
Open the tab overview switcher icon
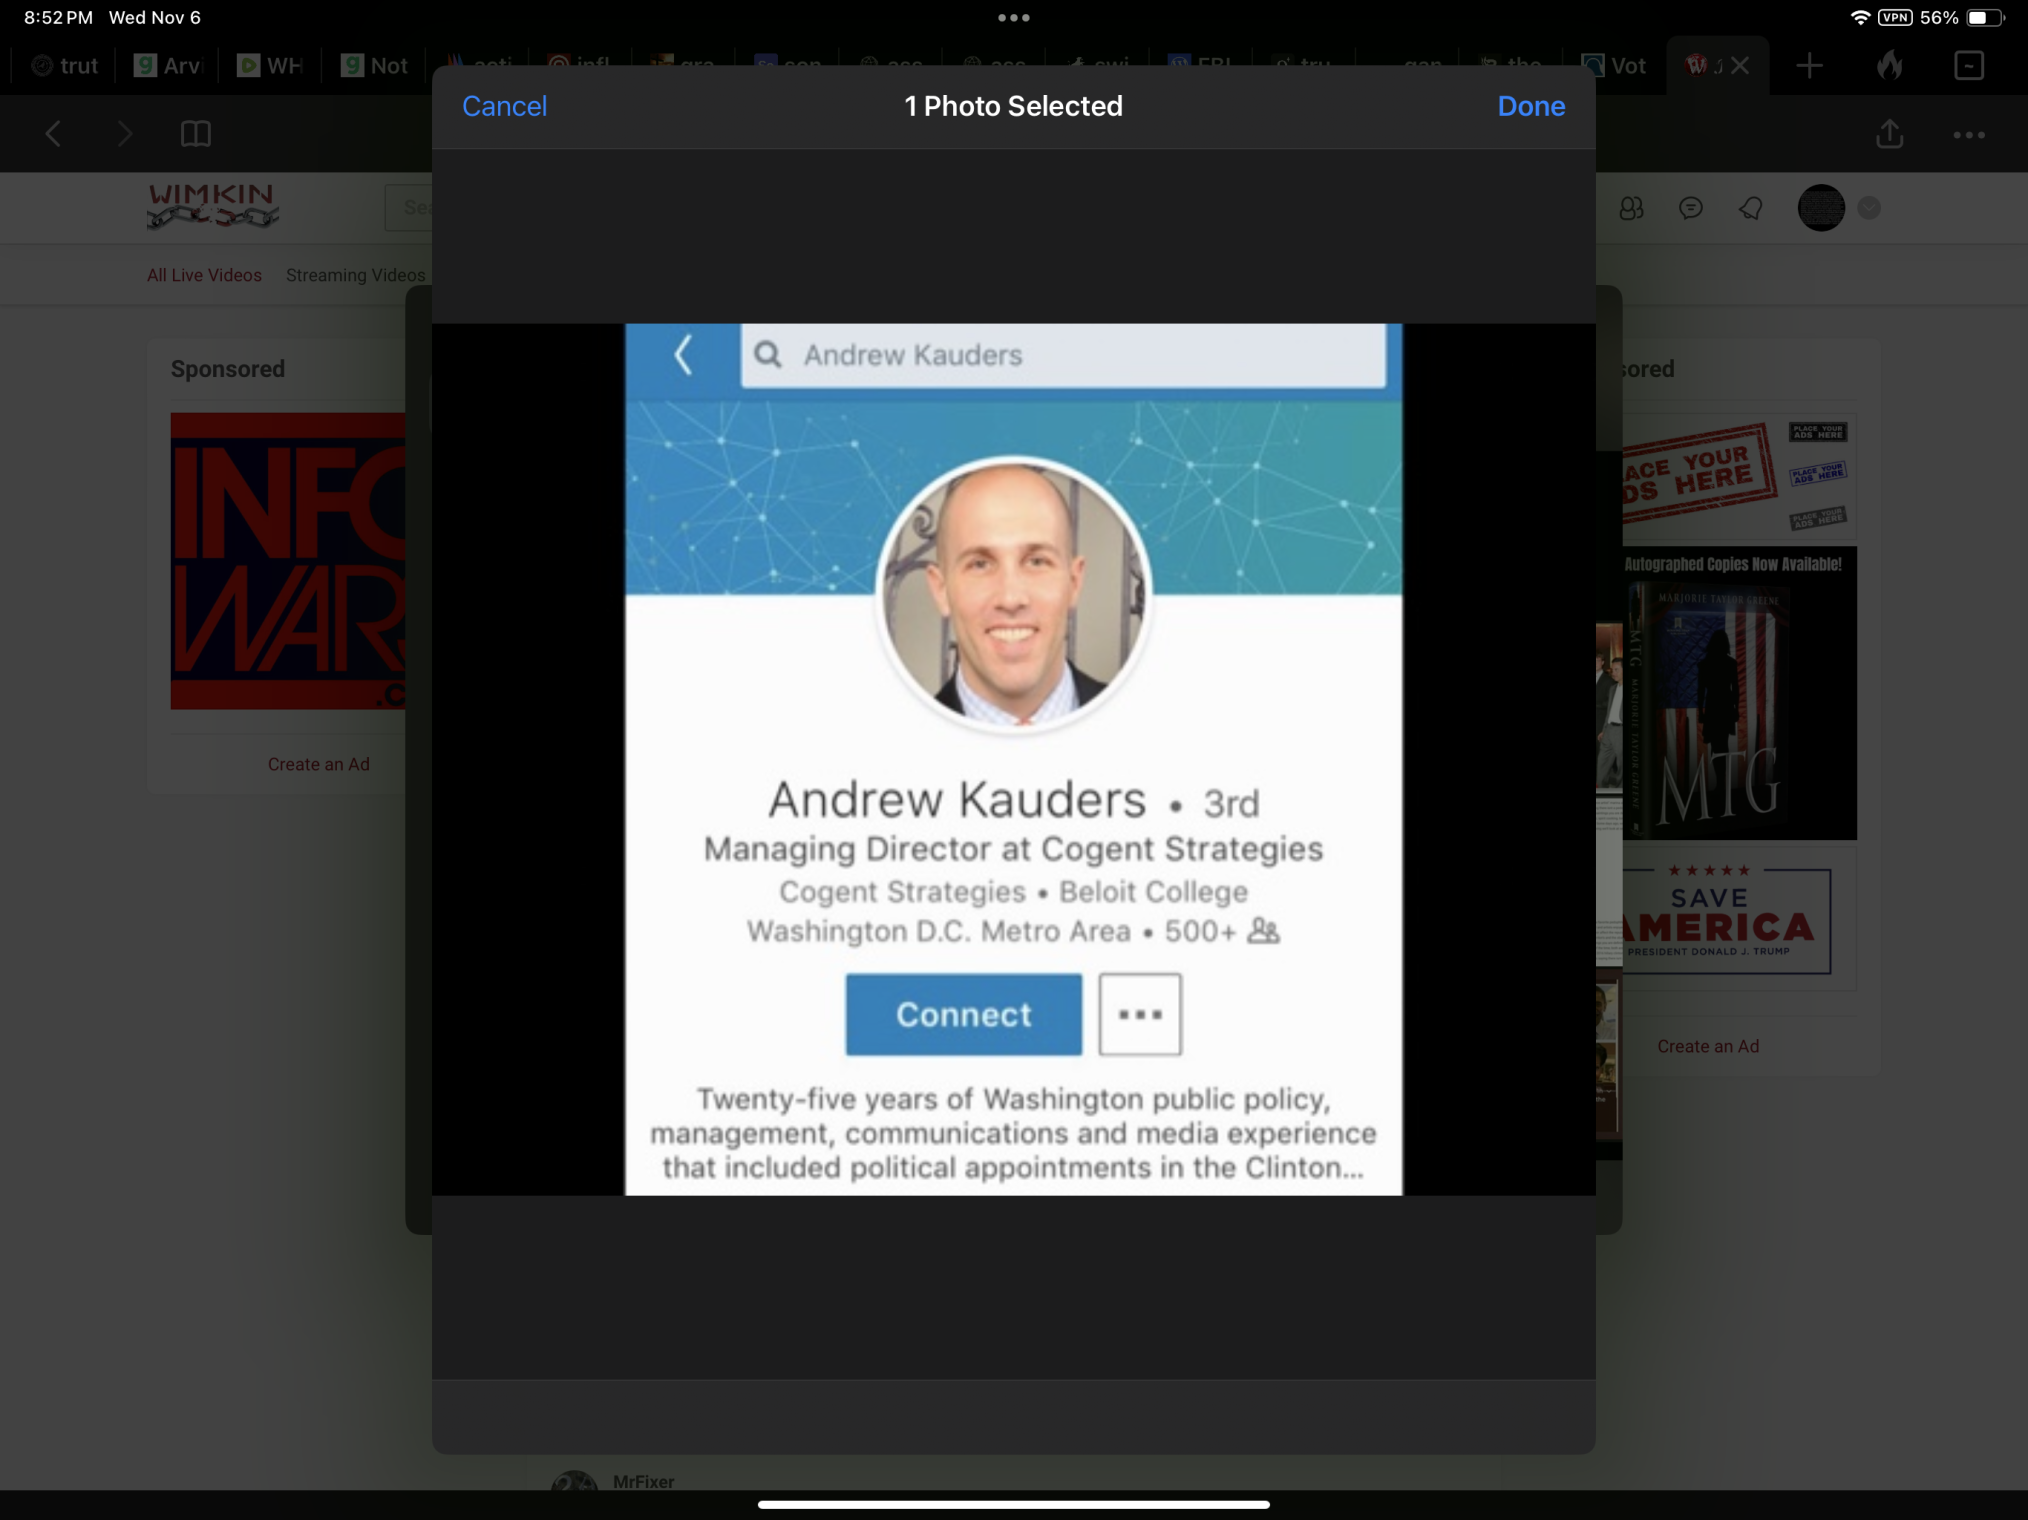[1968, 66]
